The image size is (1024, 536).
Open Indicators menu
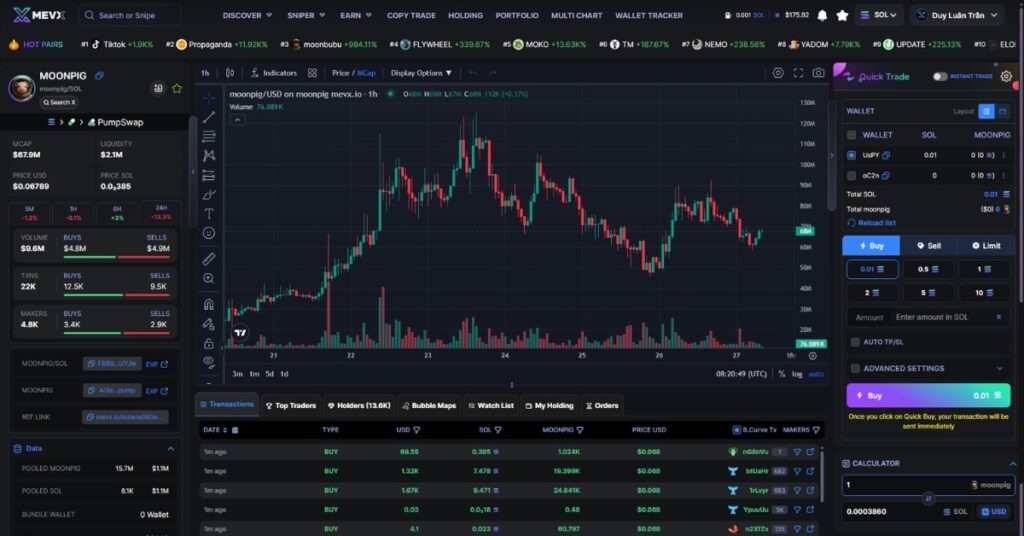274,73
